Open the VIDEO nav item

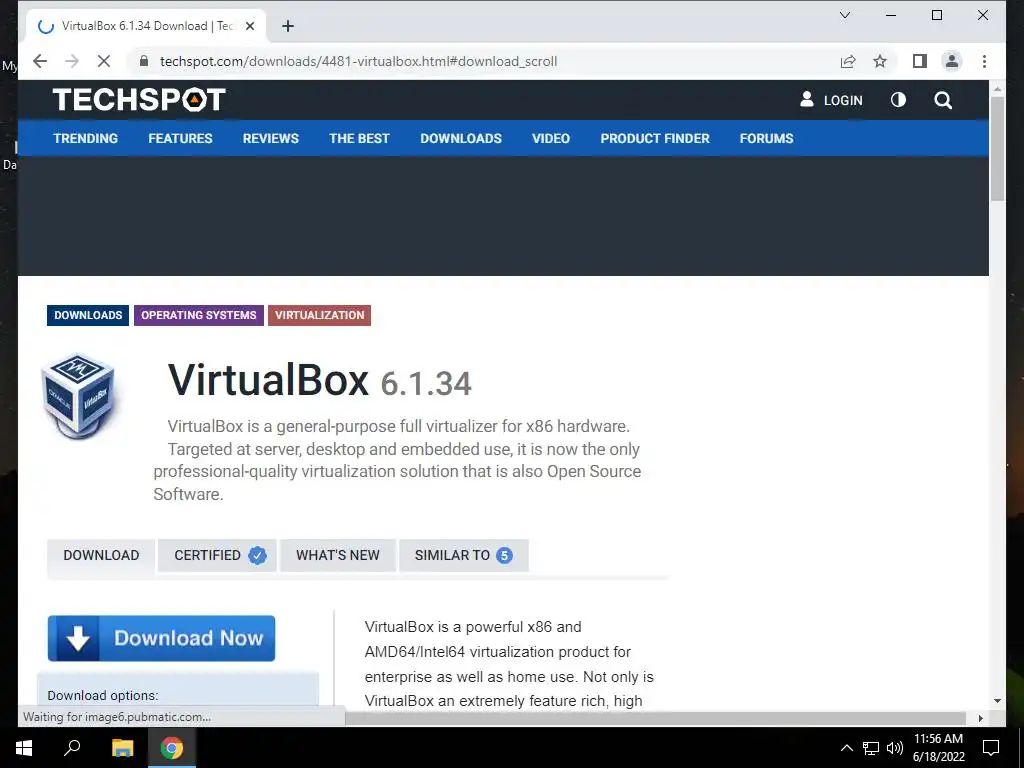(x=551, y=138)
